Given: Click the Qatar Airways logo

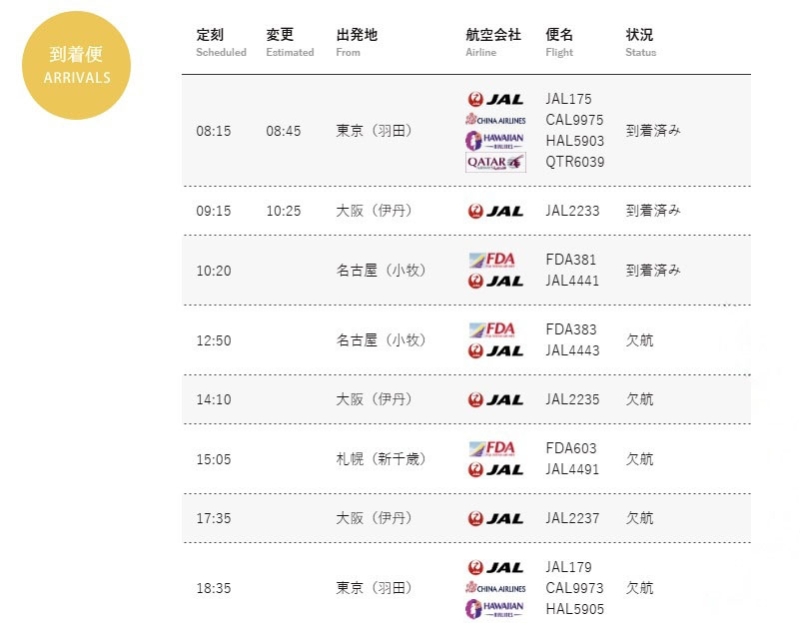Looking at the screenshot, I should pos(495,162).
